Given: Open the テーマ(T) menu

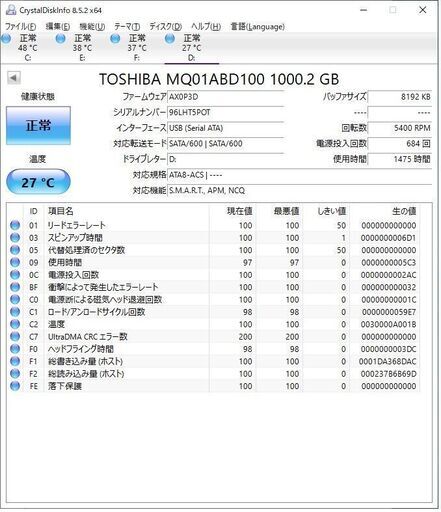Looking at the screenshot, I should (127, 26).
